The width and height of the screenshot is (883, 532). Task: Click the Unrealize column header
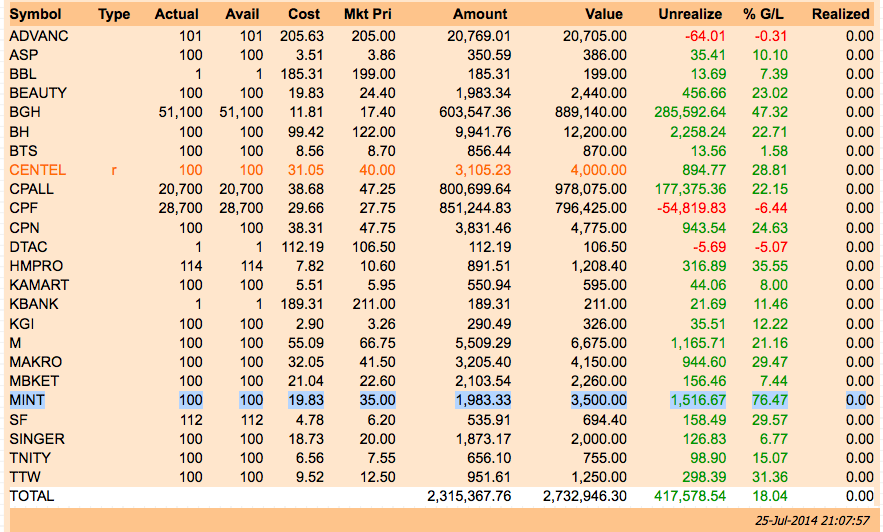[690, 14]
